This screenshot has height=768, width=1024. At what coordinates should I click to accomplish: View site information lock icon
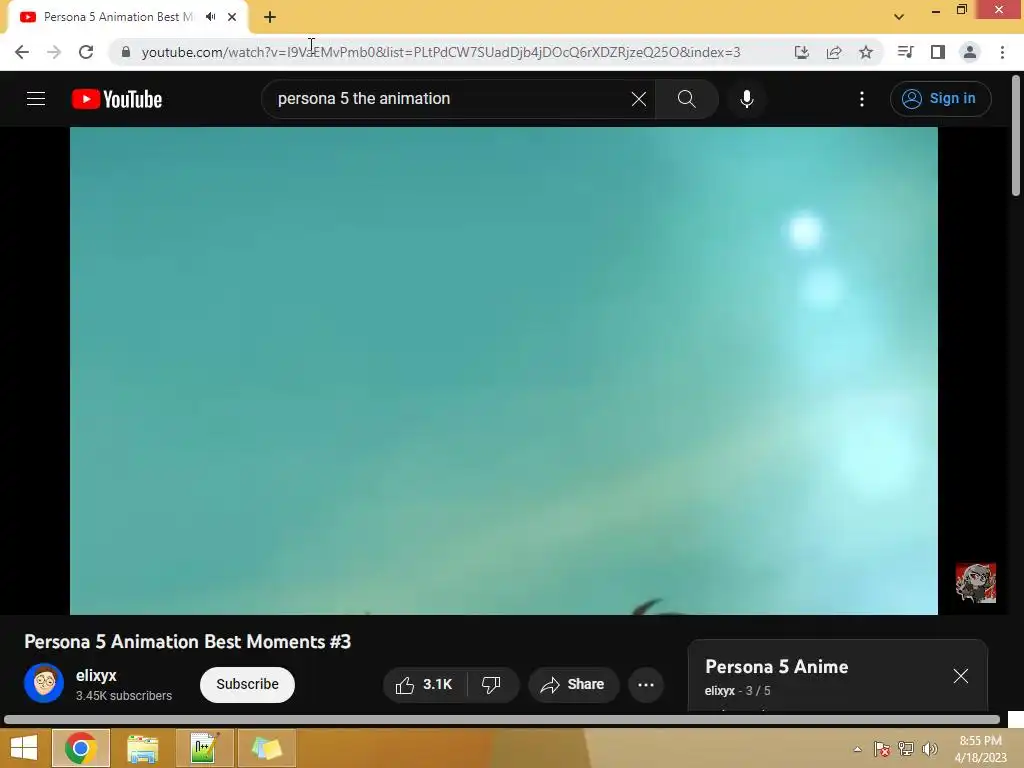(125, 52)
